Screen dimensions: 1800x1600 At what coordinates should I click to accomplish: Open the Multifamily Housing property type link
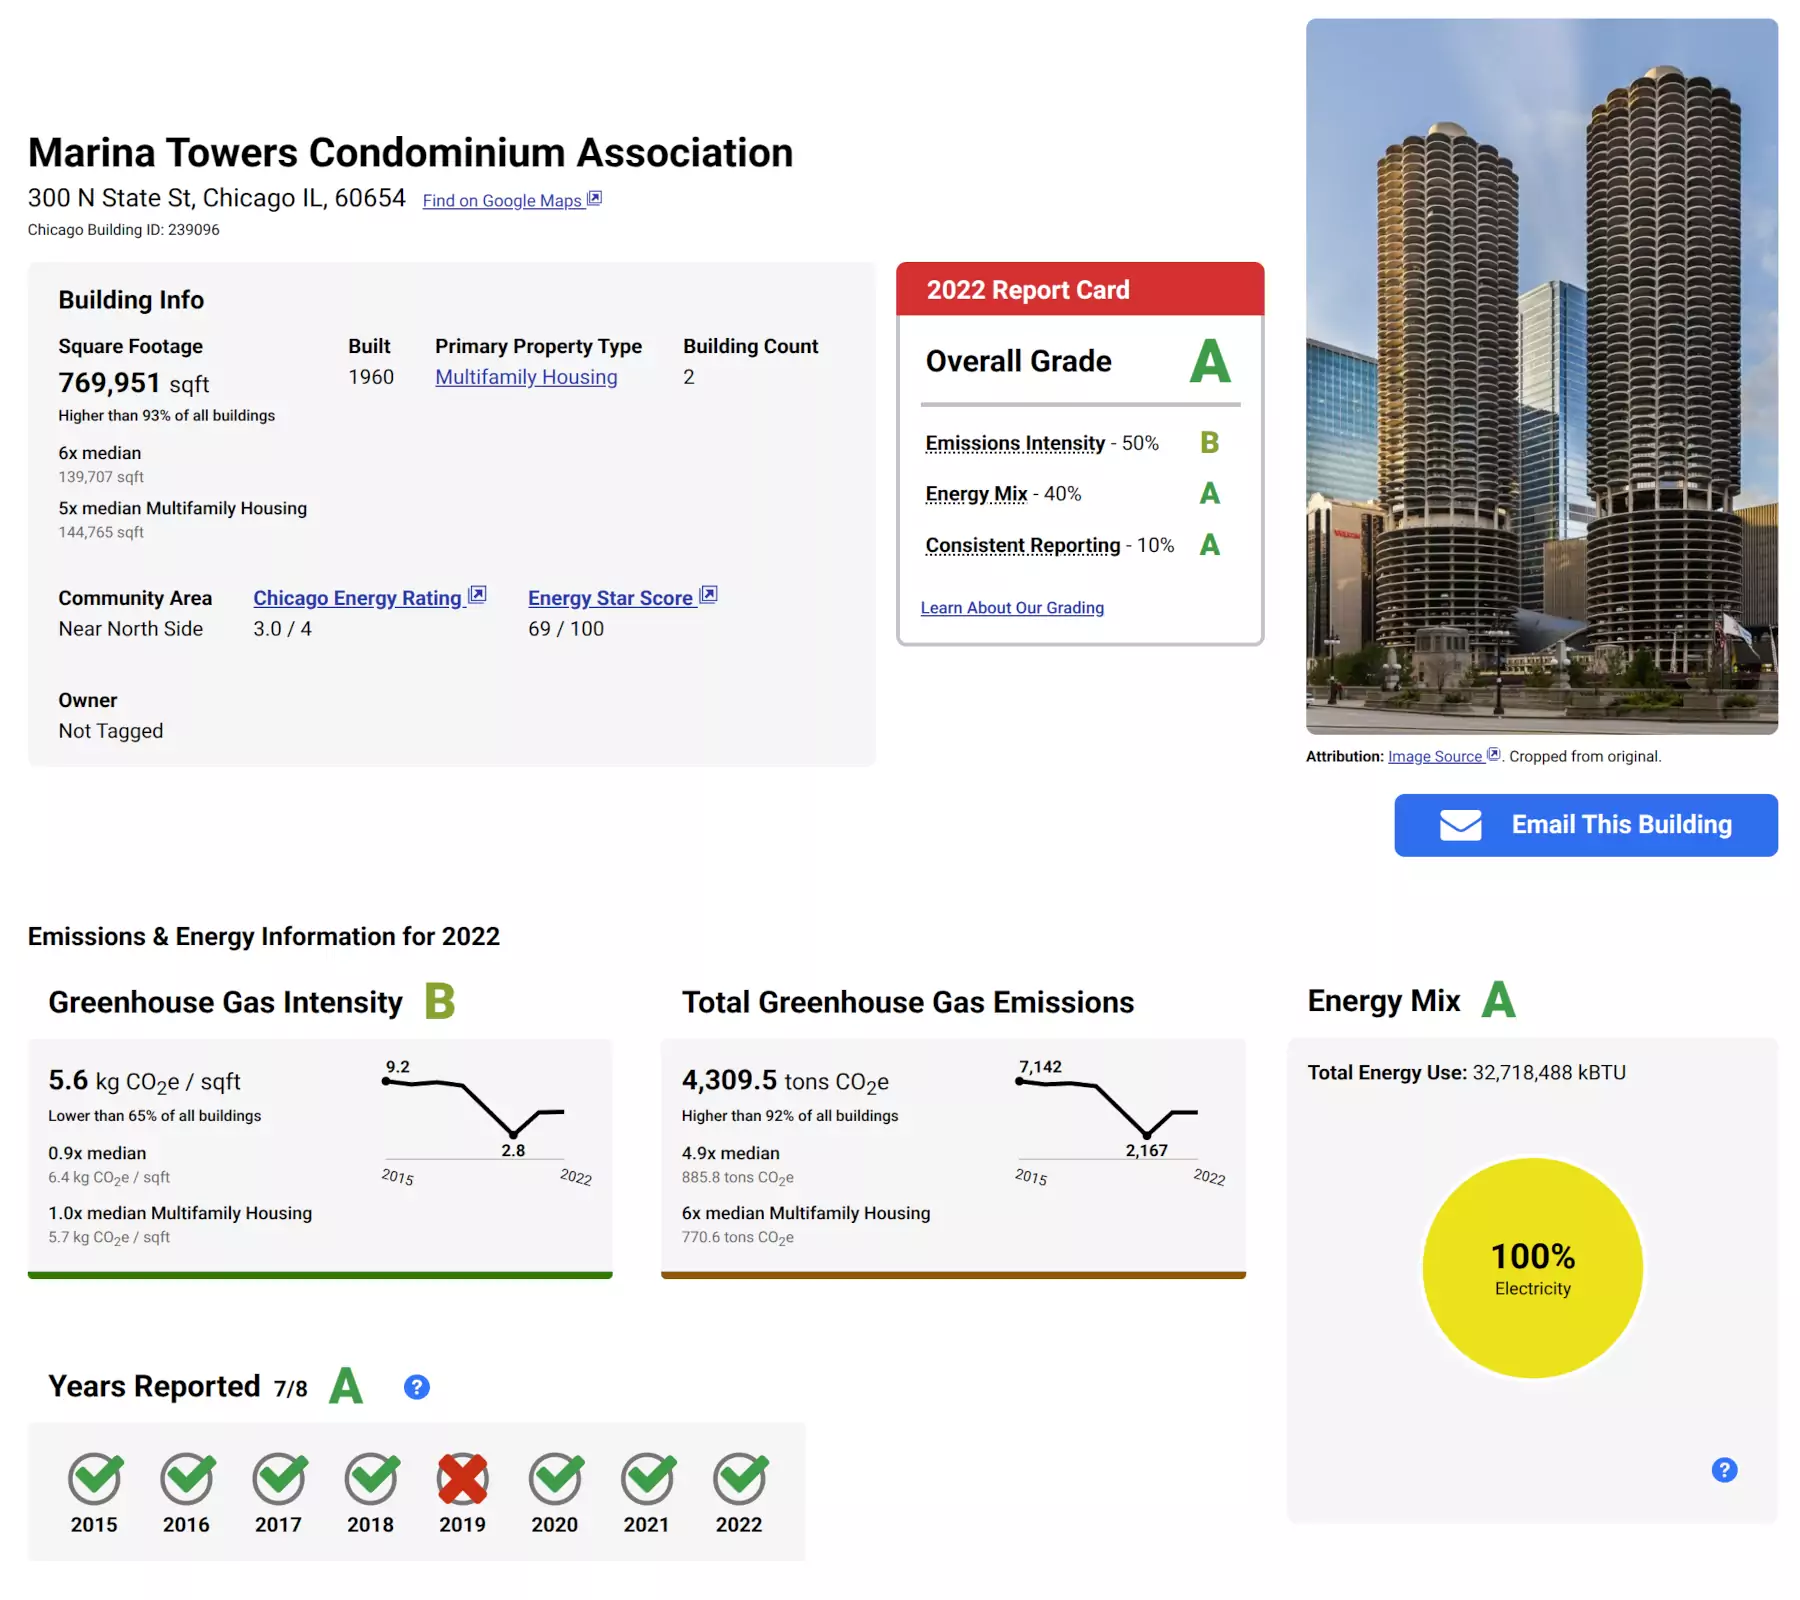[526, 377]
